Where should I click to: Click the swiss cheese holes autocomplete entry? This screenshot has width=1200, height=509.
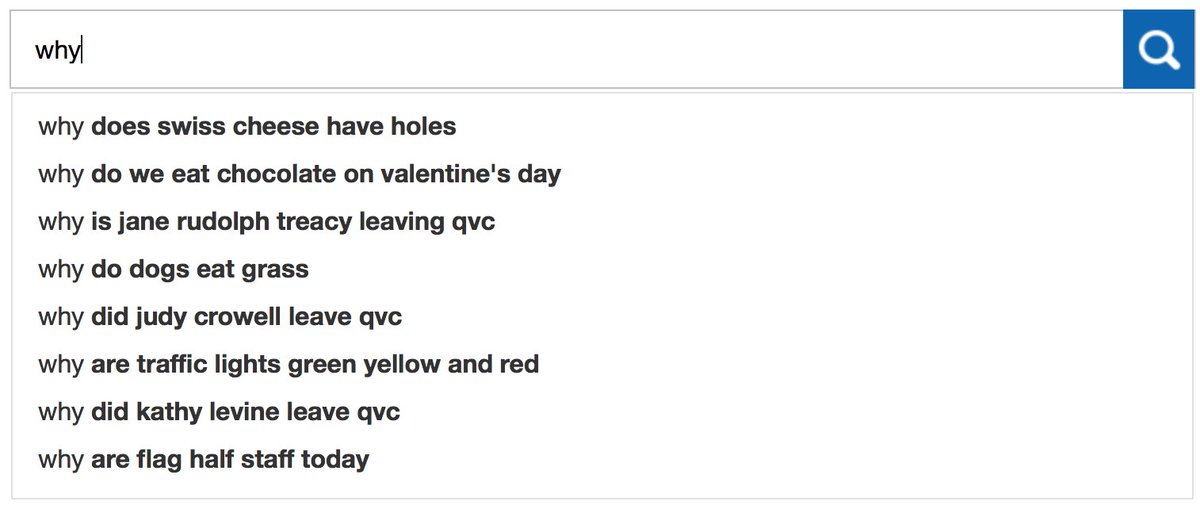pyautogui.click(x=247, y=127)
